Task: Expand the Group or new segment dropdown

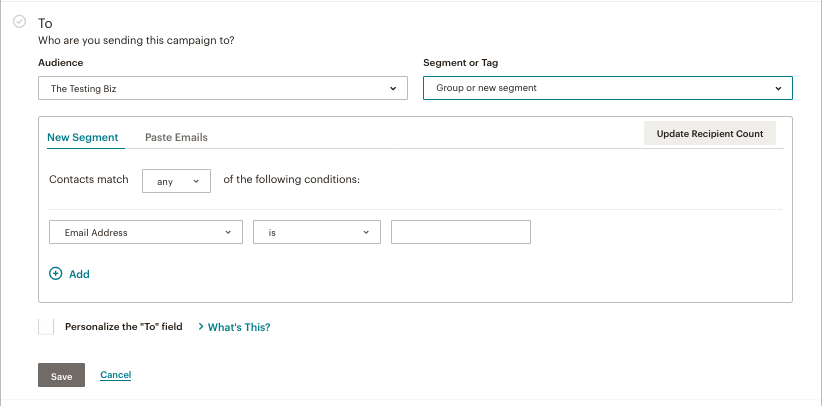Action: [x=607, y=88]
